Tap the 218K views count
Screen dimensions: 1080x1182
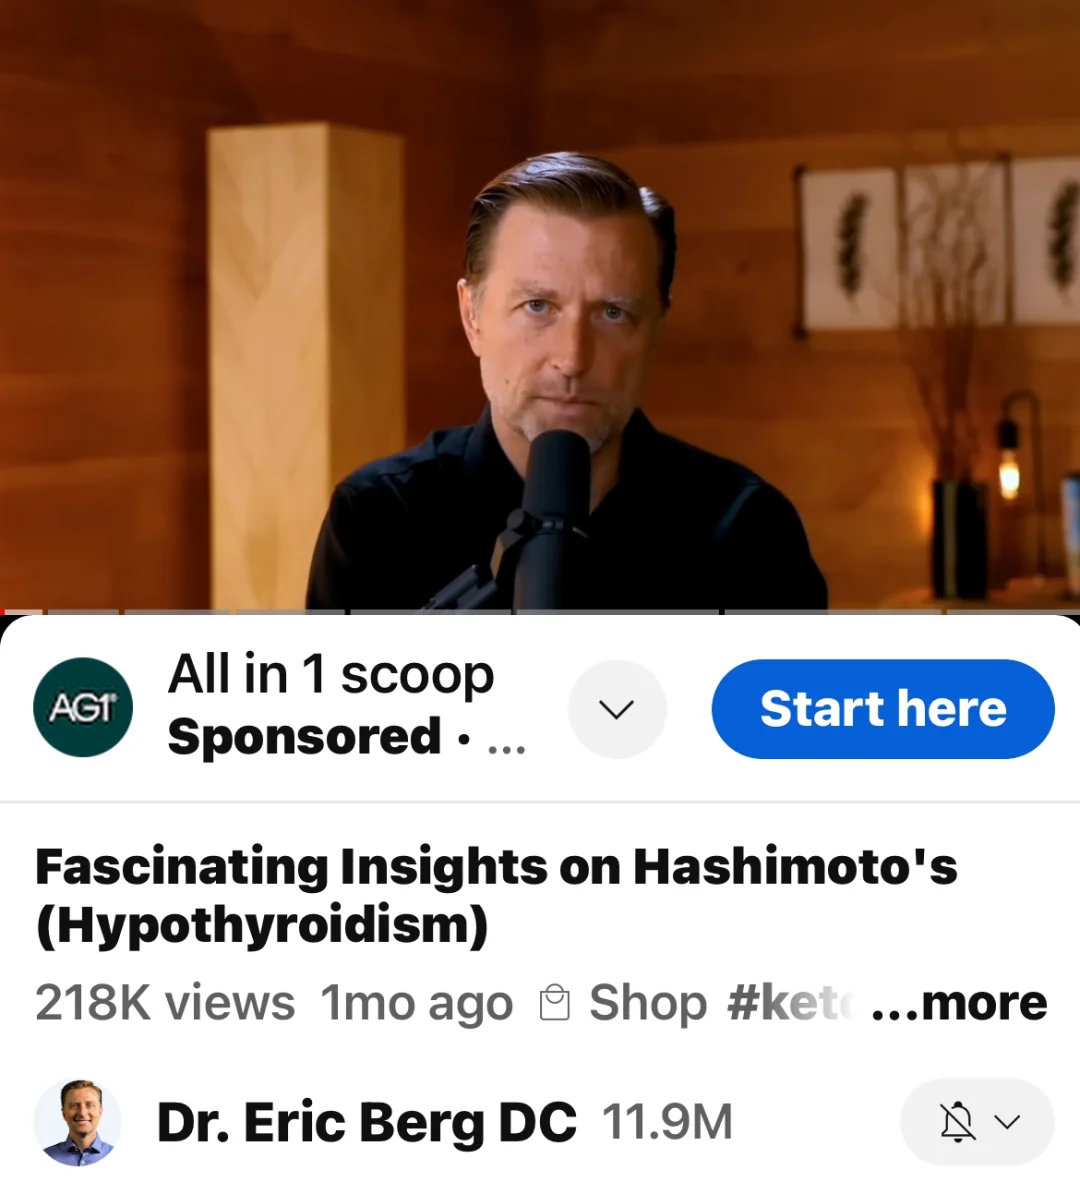(x=165, y=1003)
